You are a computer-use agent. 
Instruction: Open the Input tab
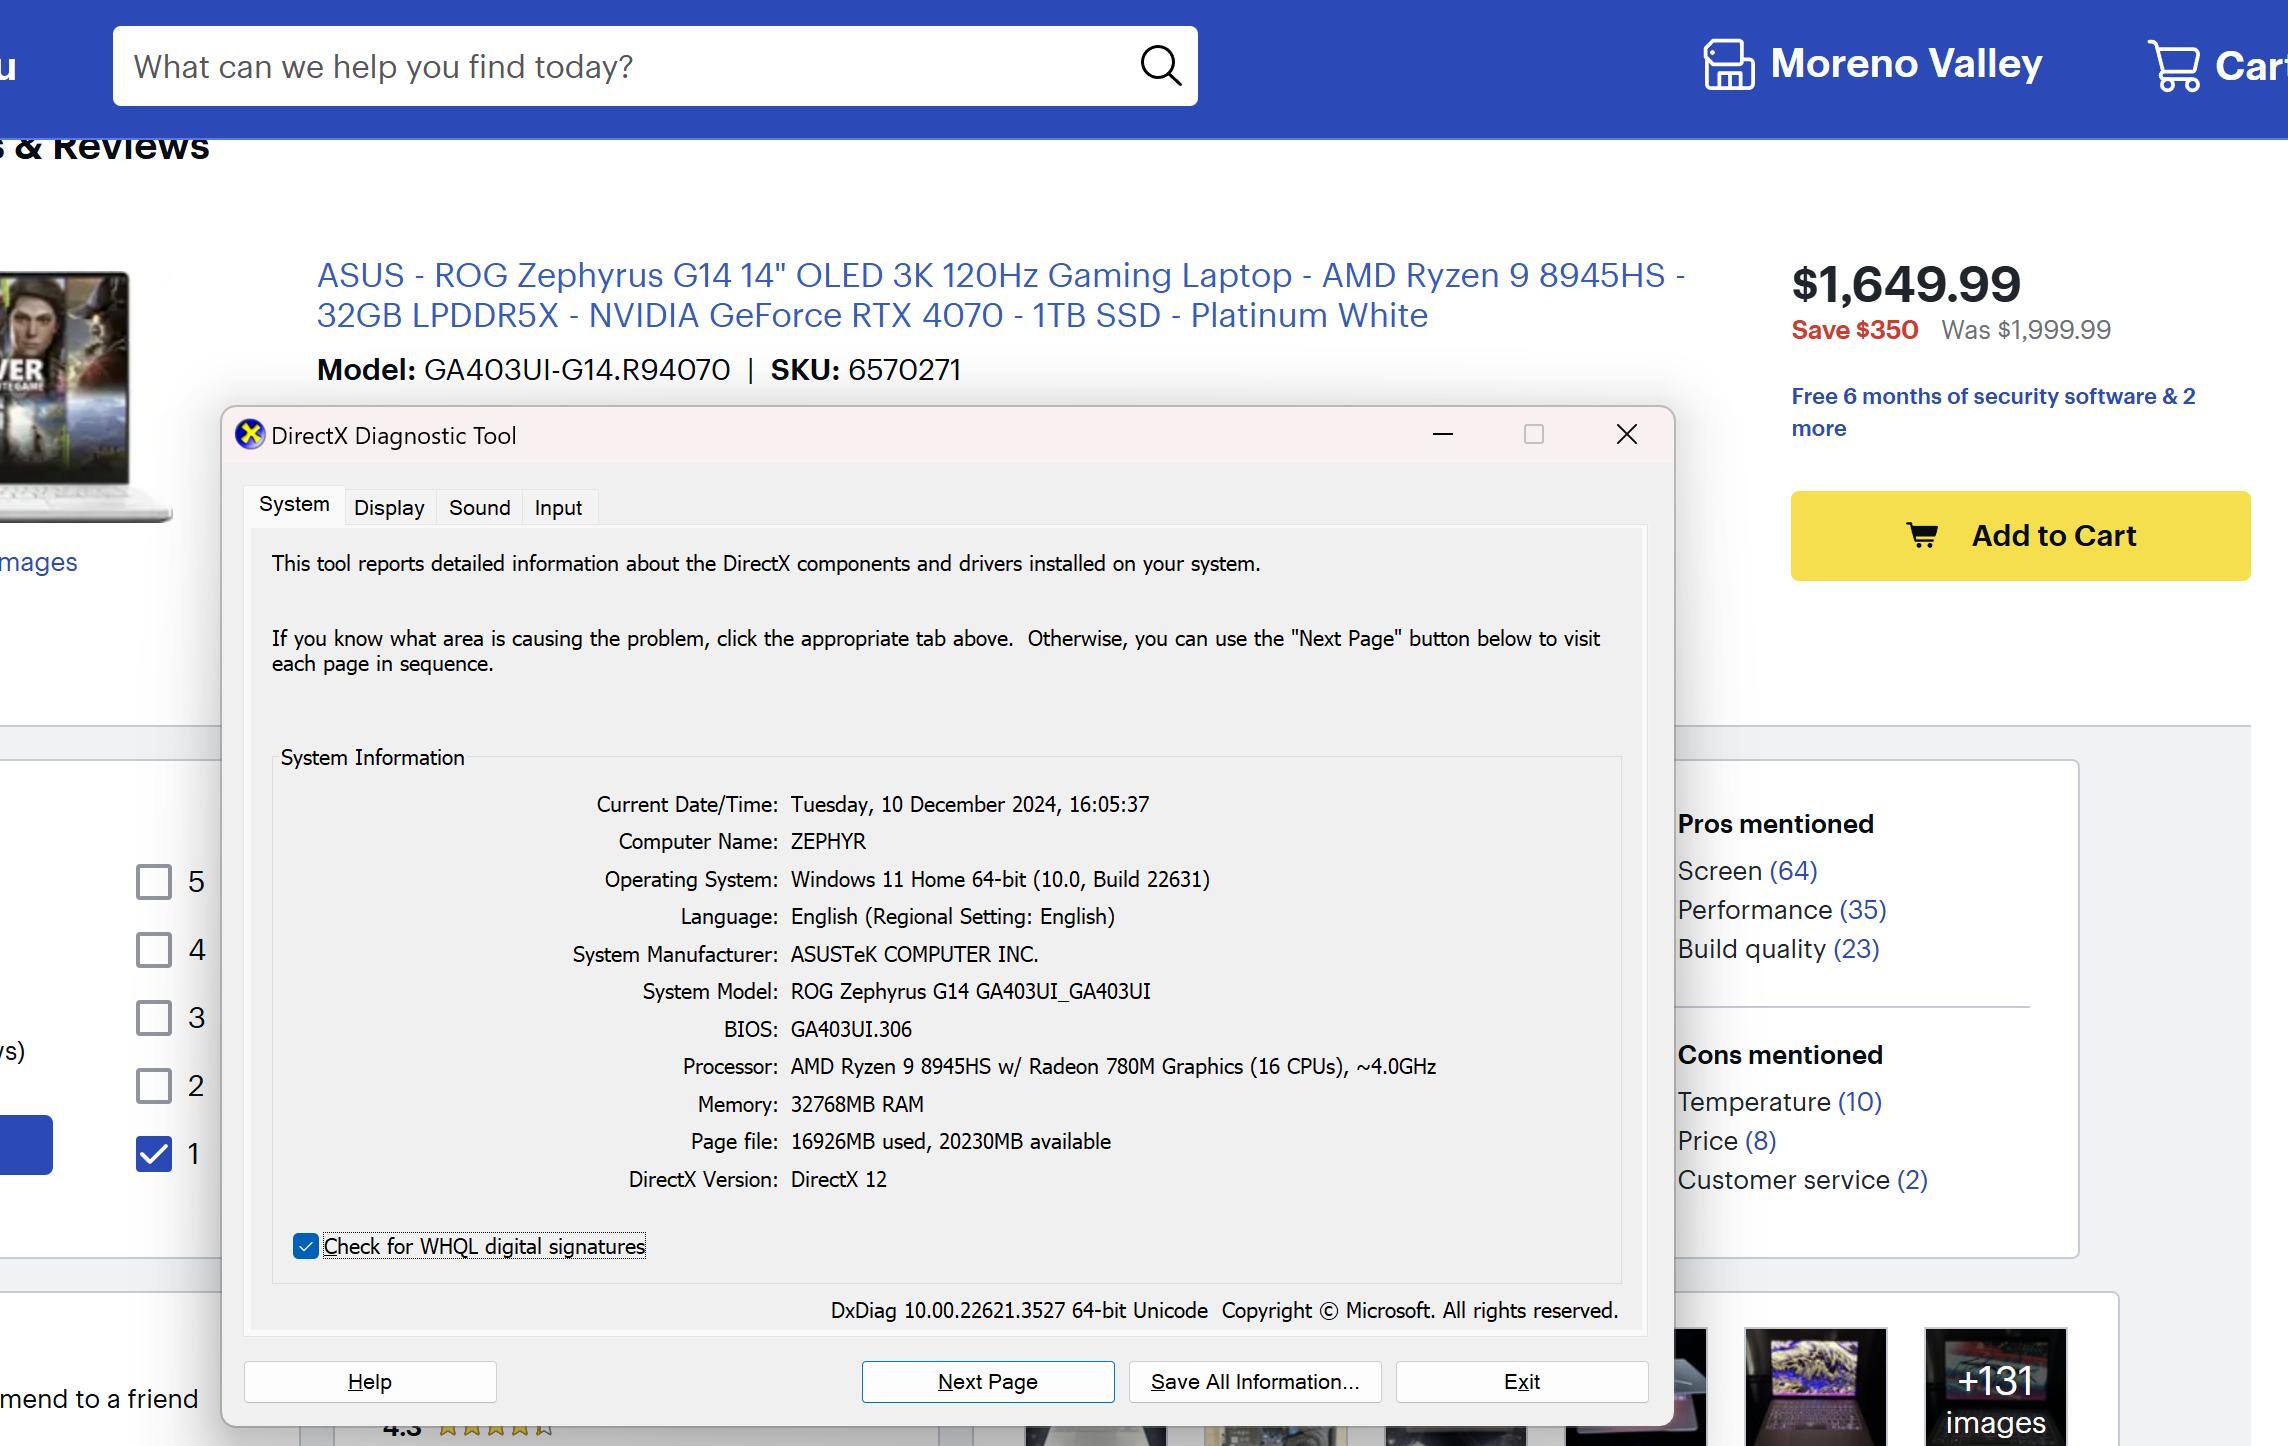tap(558, 508)
